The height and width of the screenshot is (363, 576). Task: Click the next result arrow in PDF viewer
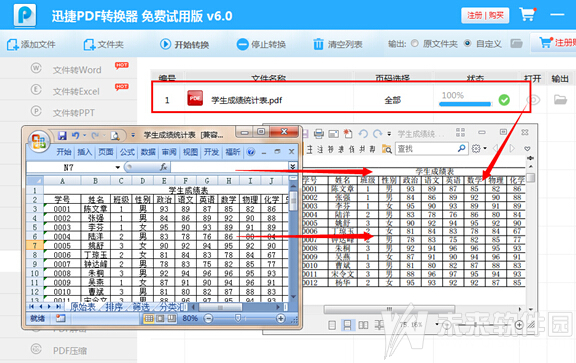point(512,148)
